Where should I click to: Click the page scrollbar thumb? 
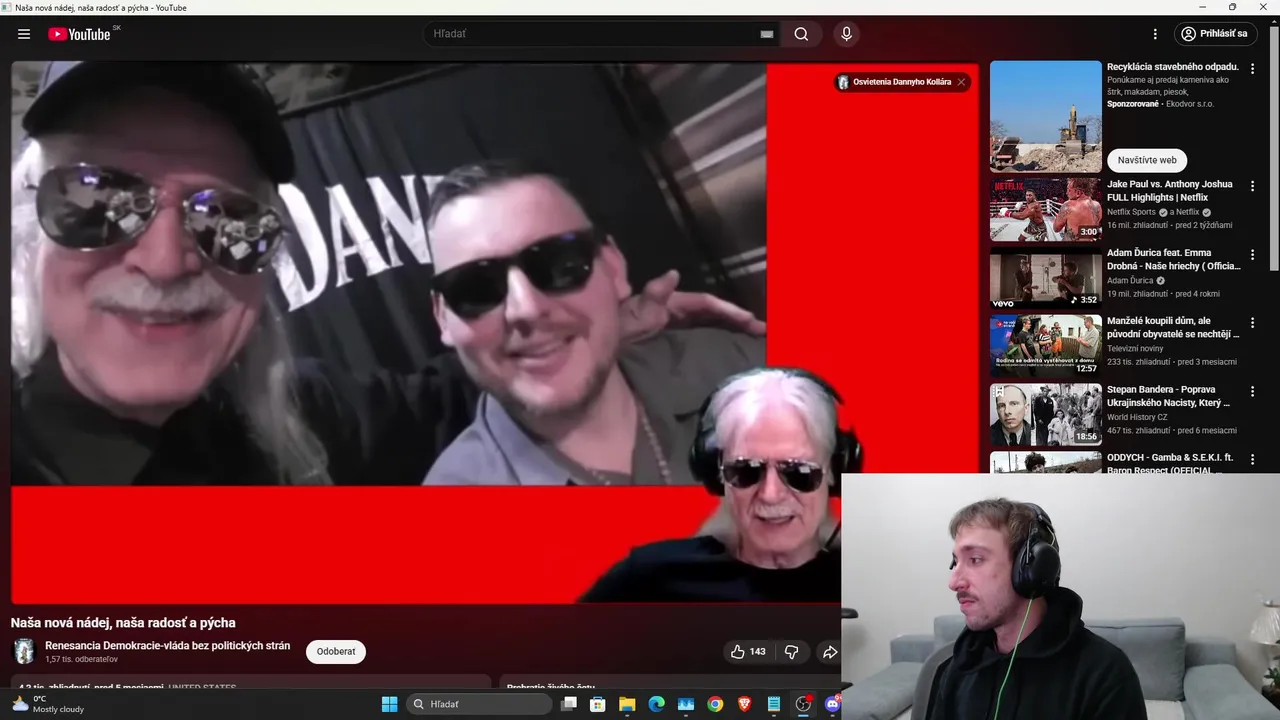pyautogui.click(x=1274, y=150)
